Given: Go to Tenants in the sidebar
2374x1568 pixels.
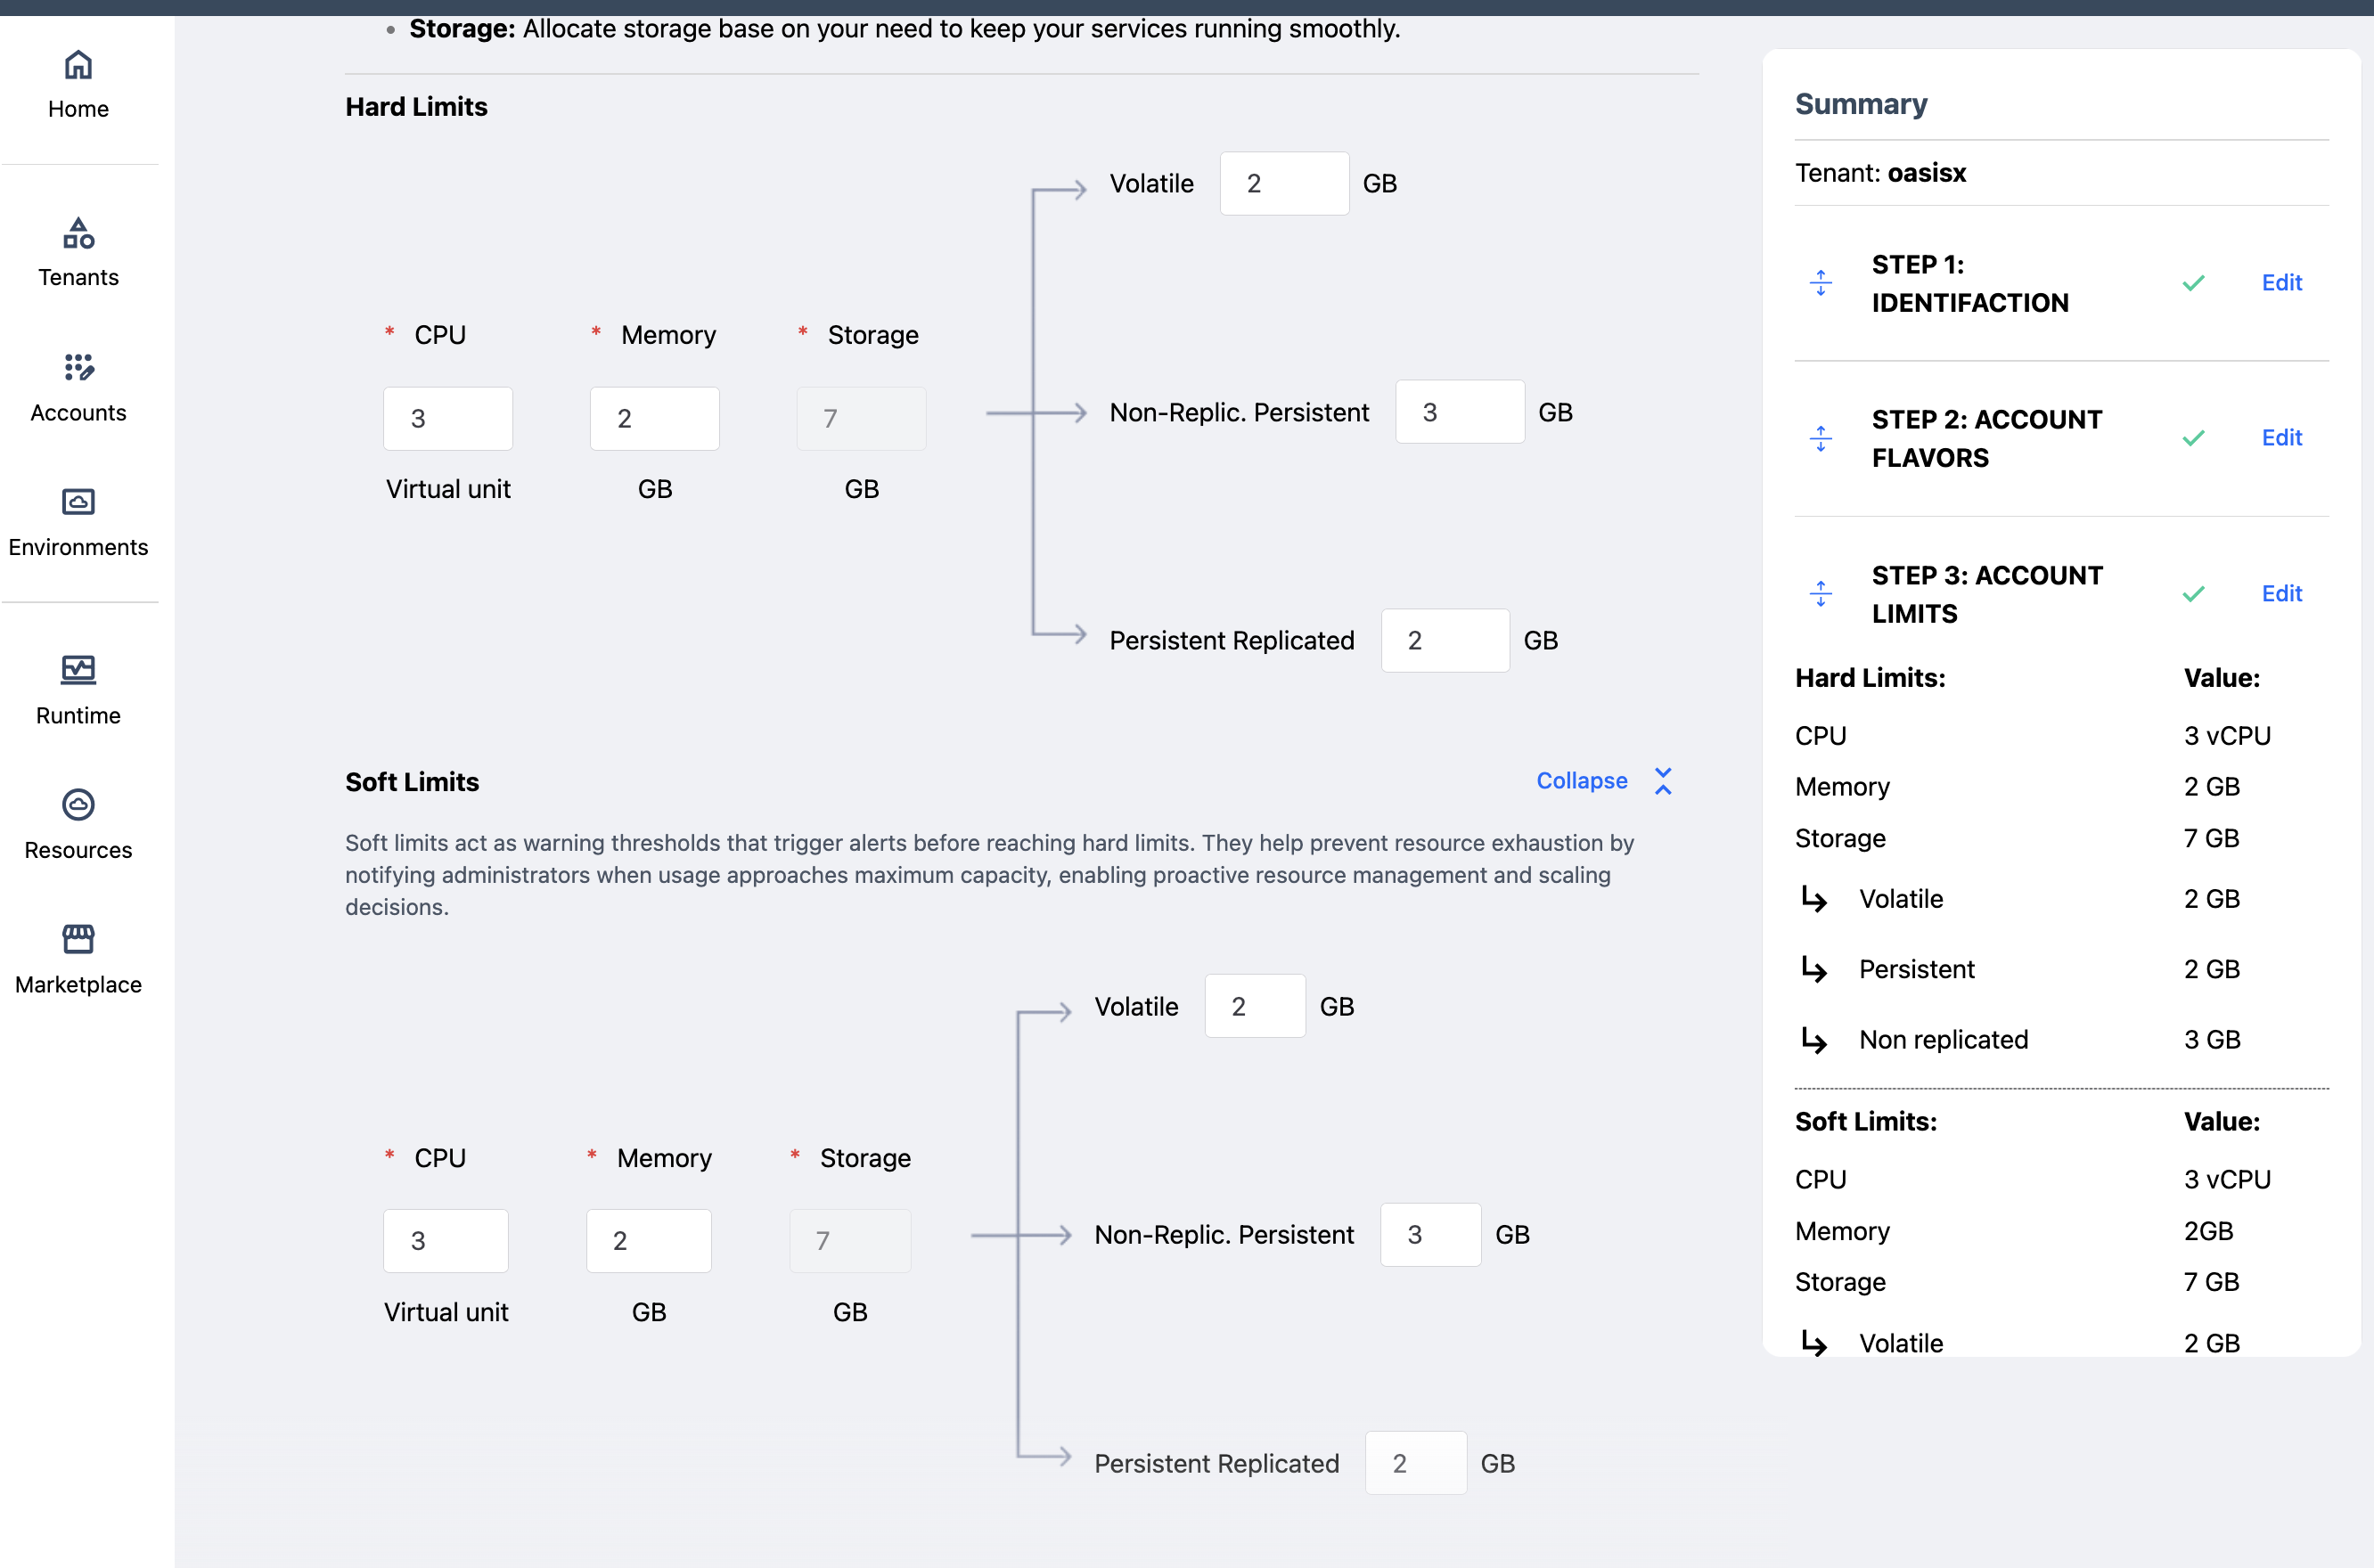Looking at the screenshot, I should point(78,234).
